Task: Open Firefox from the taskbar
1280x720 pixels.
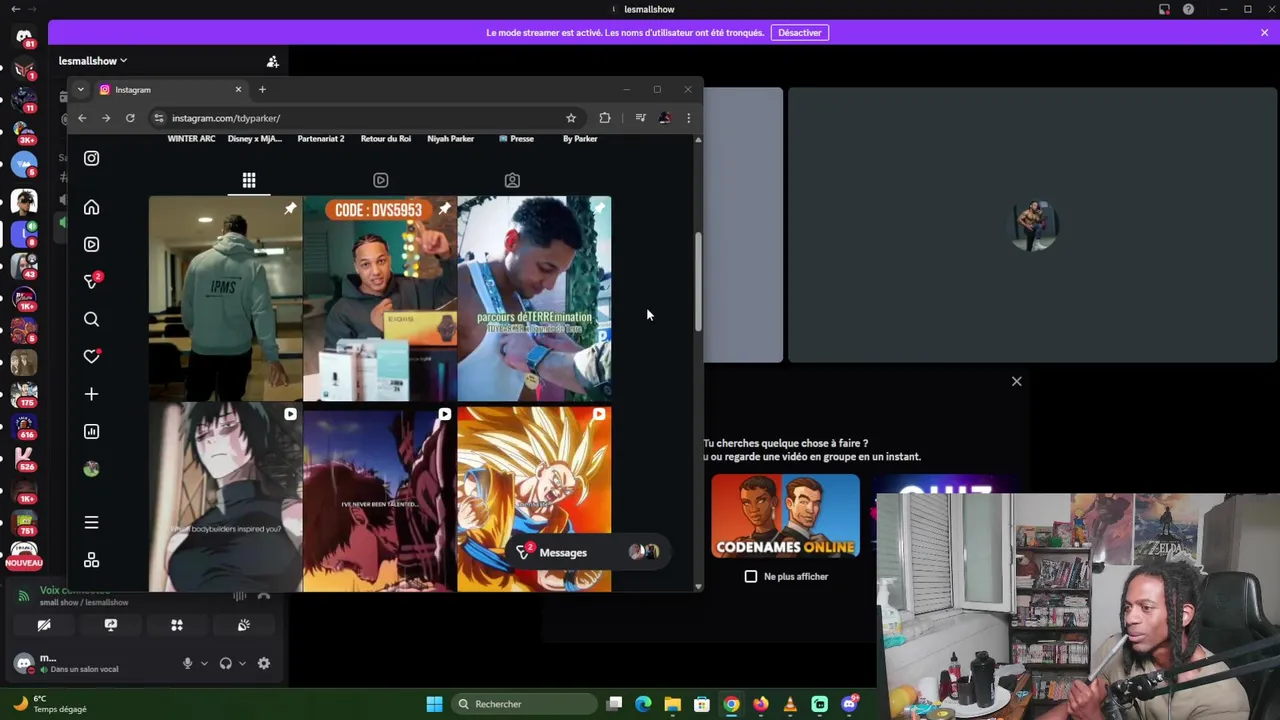Action: point(761,704)
